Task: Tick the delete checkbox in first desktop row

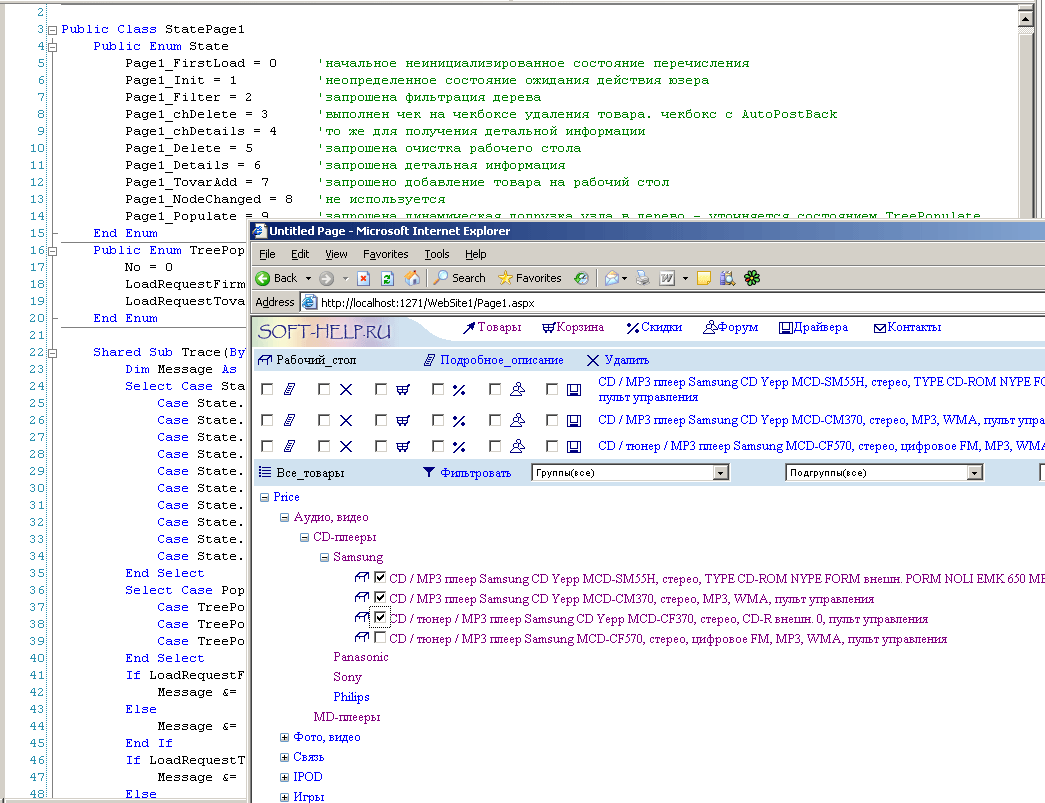Action: coord(324,390)
